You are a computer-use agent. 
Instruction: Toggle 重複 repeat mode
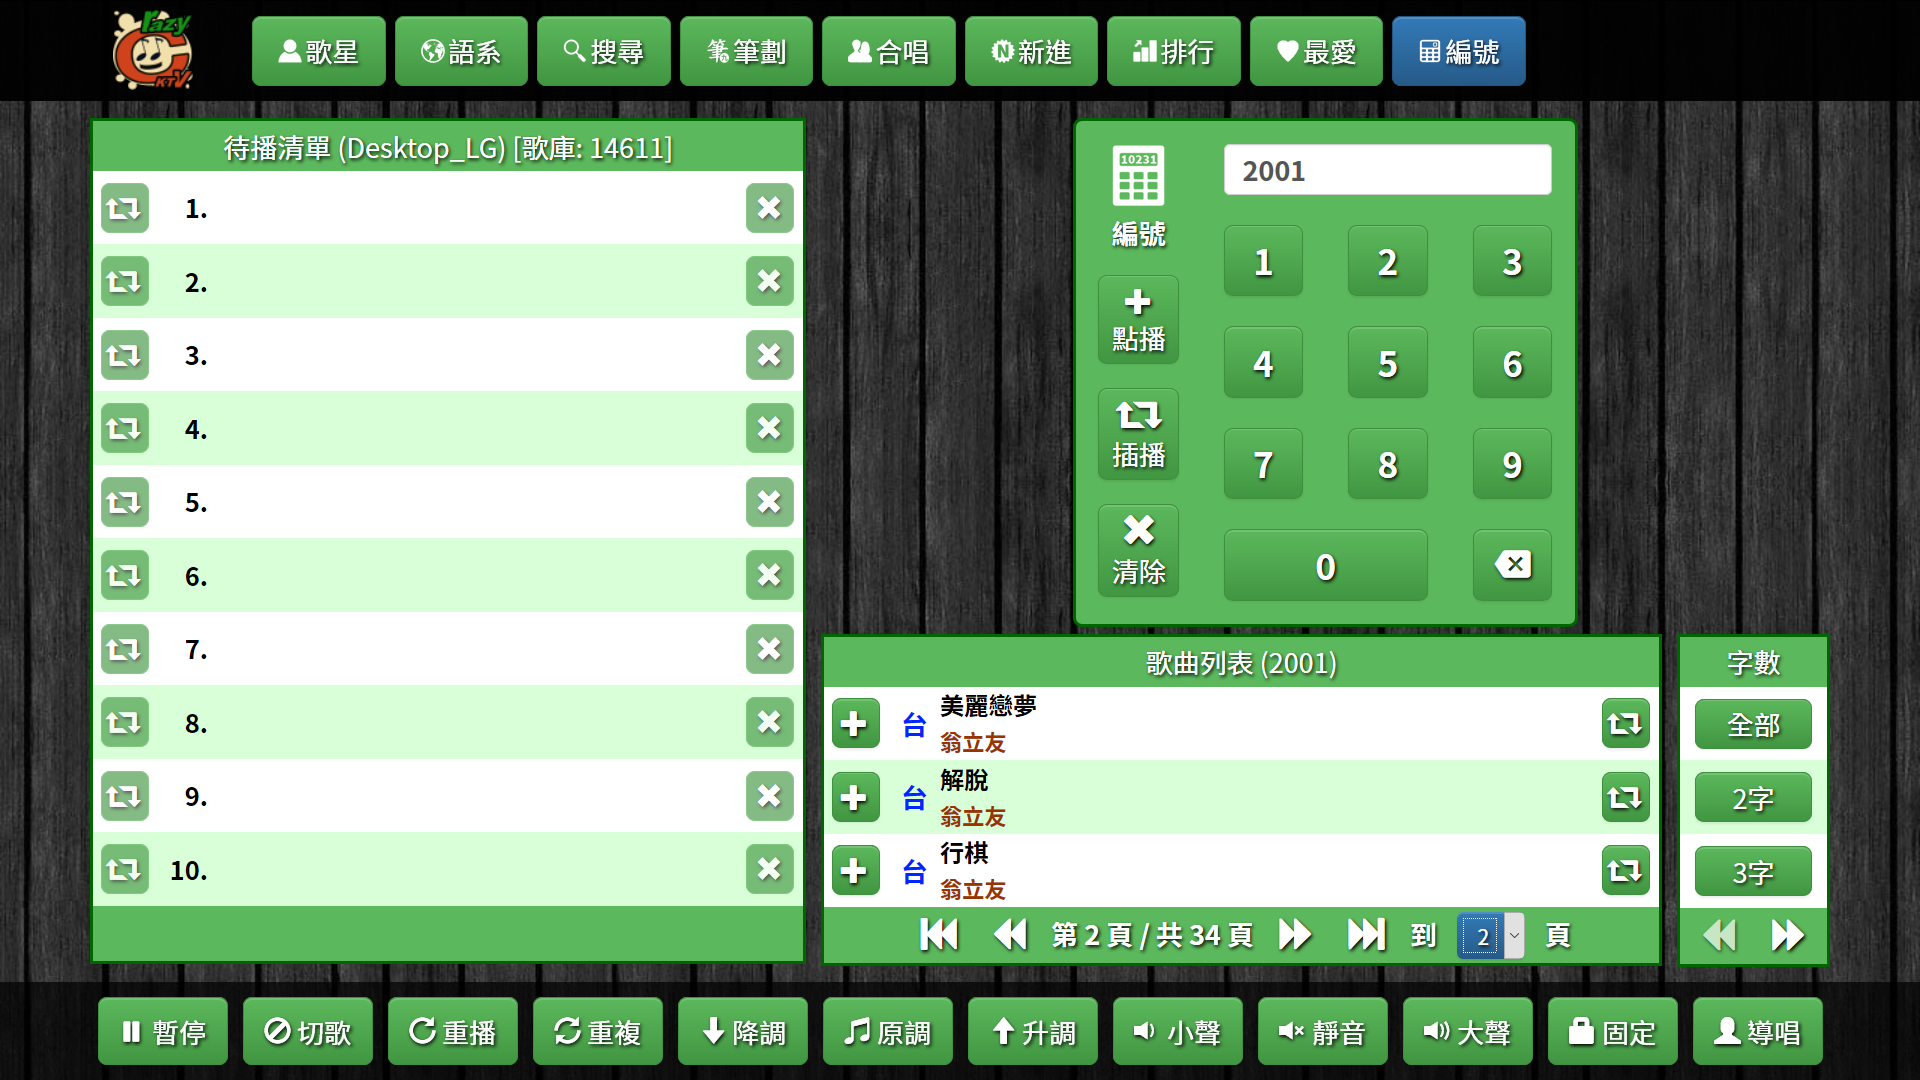pyautogui.click(x=597, y=1032)
